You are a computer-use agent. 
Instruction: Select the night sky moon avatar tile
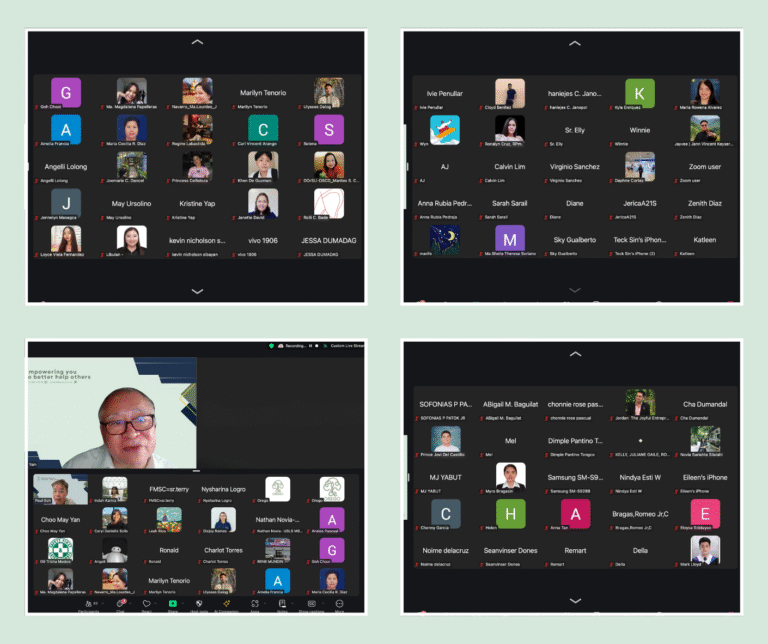tap(445, 240)
